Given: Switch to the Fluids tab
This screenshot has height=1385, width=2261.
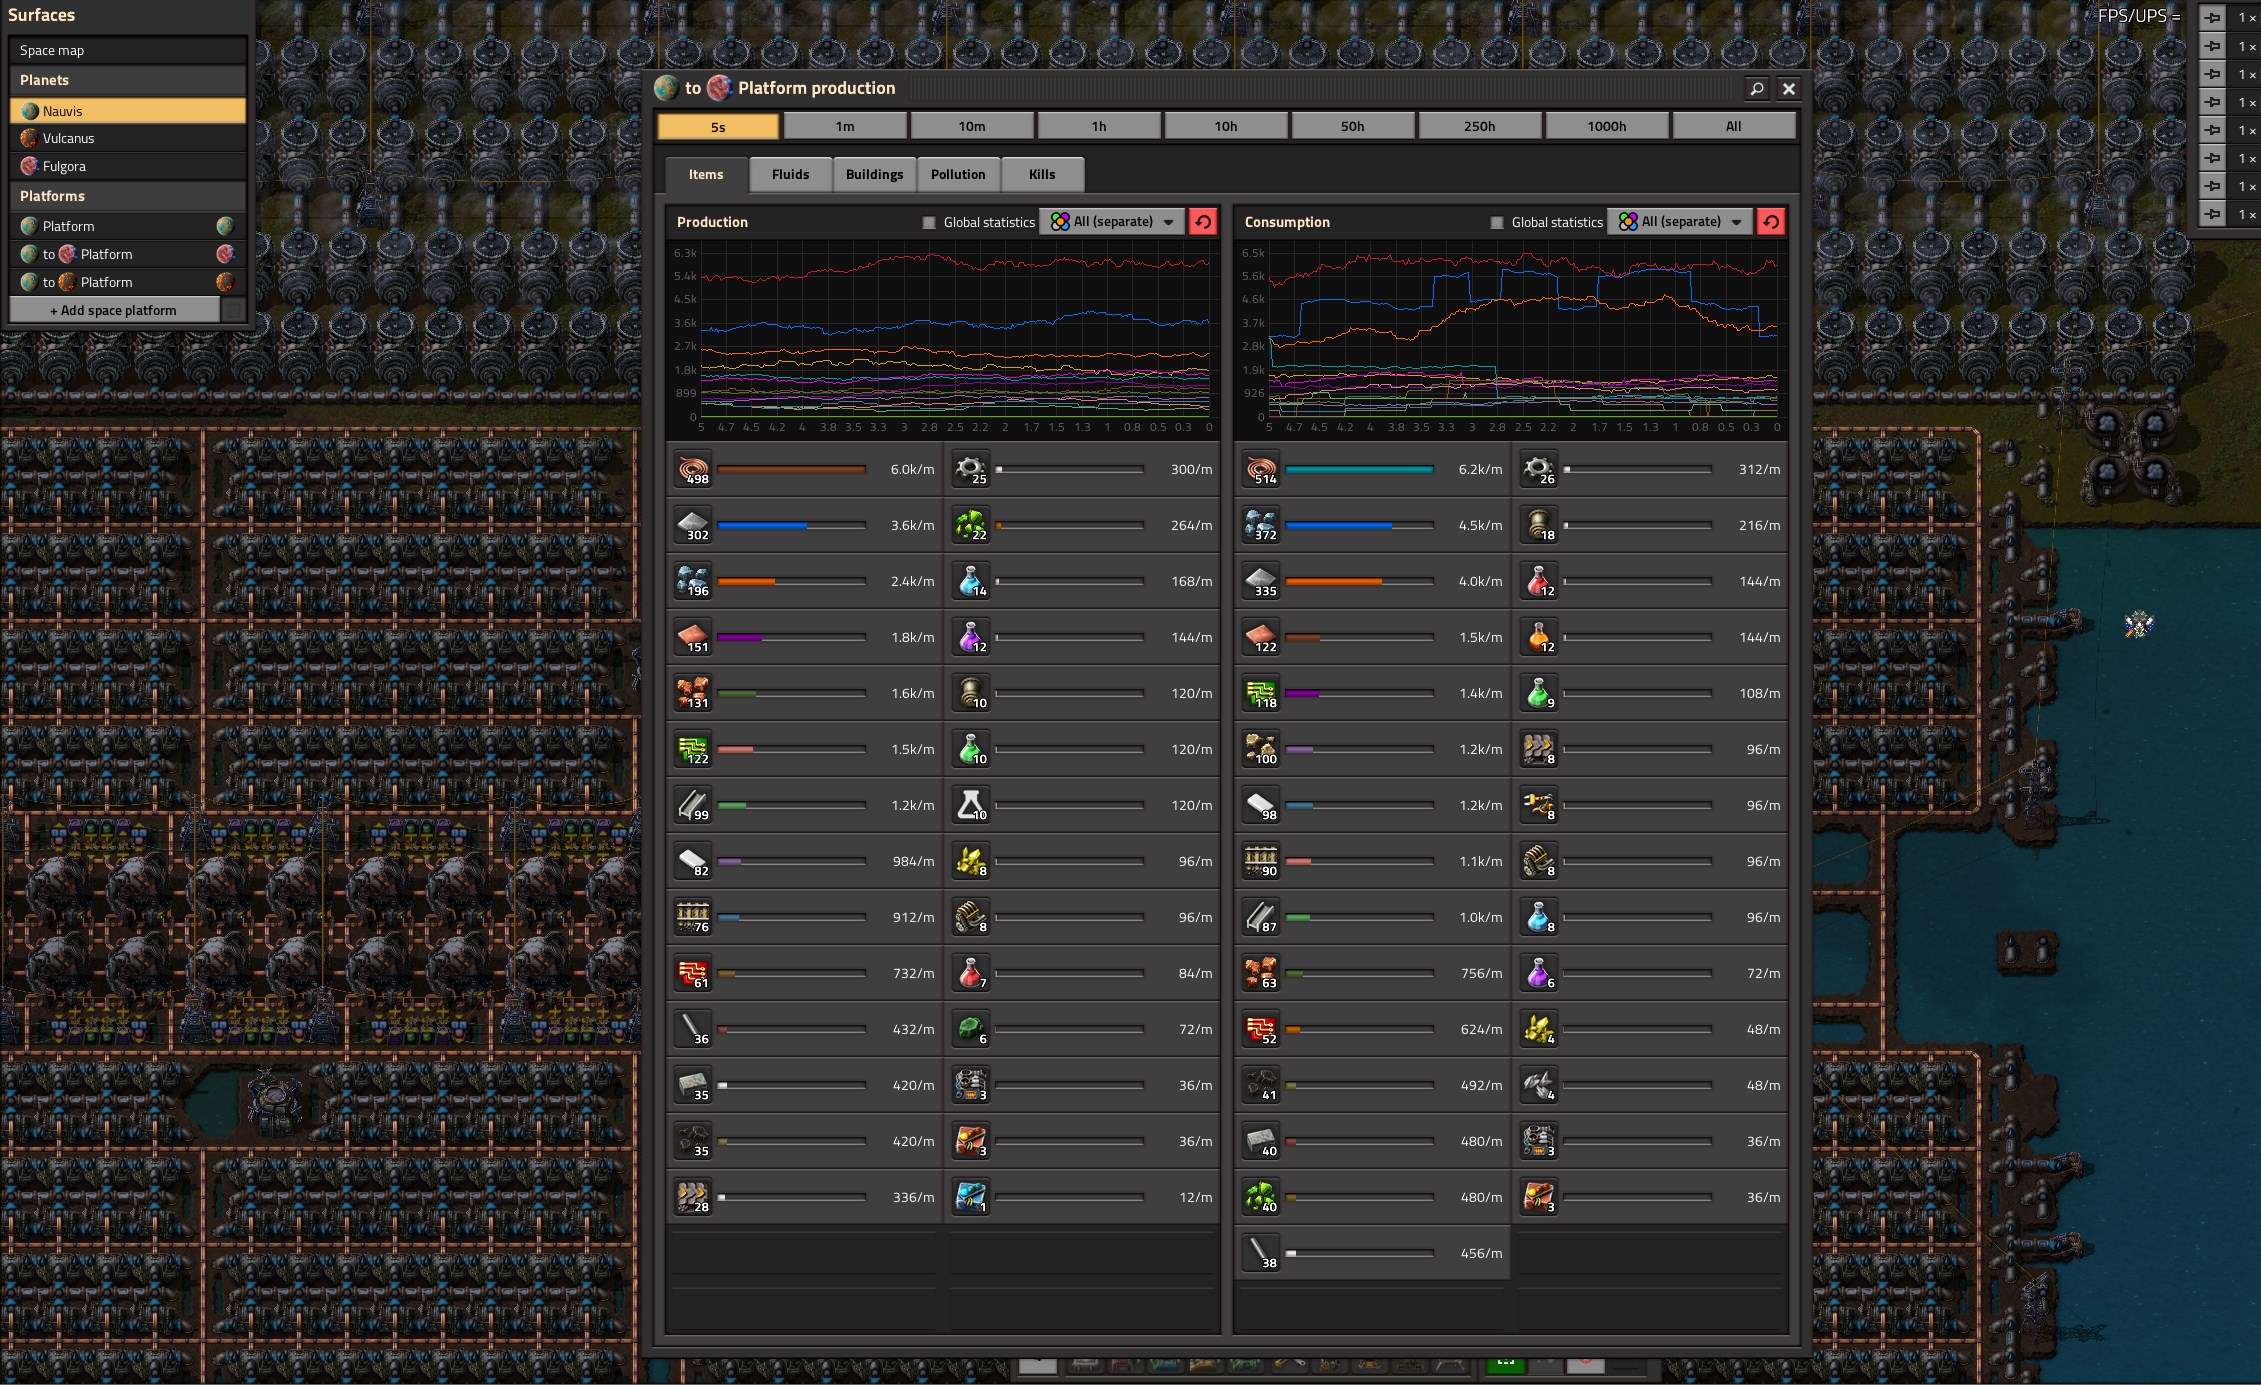Looking at the screenshot, I should coord(788,173).
